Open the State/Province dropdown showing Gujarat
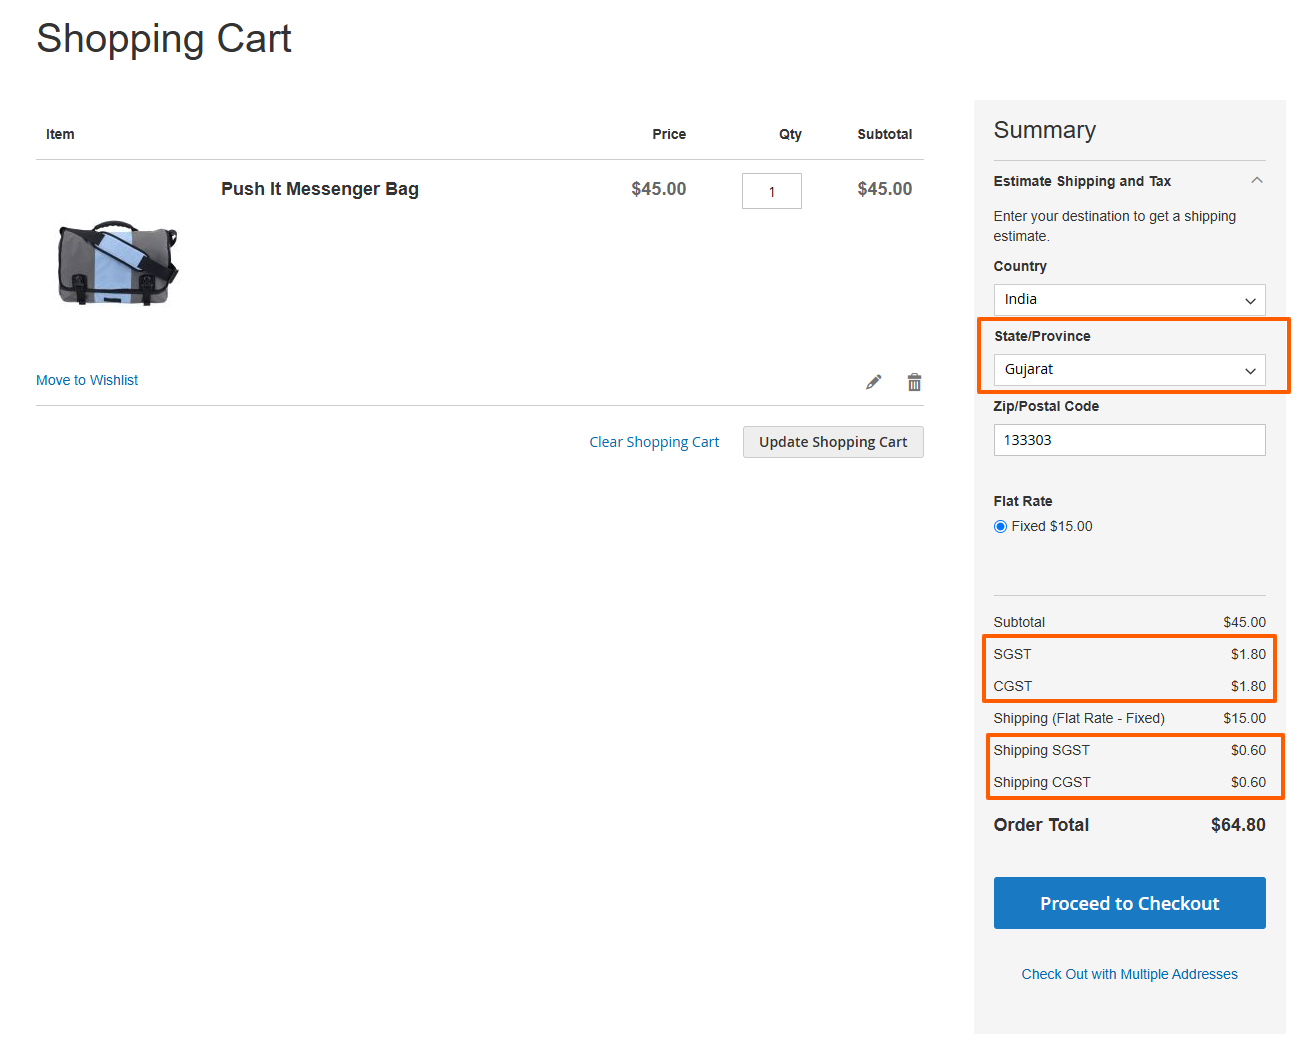Viewport: 1301px width, 1063px height. pyautogui.click(x=1129, y=370)
